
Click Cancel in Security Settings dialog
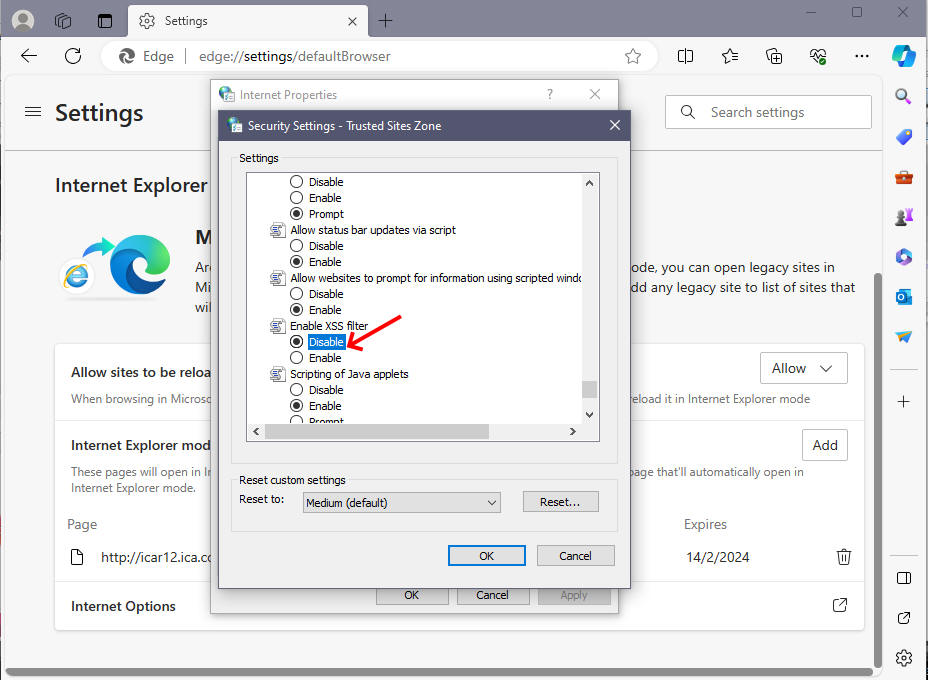[x=575, y=556]
